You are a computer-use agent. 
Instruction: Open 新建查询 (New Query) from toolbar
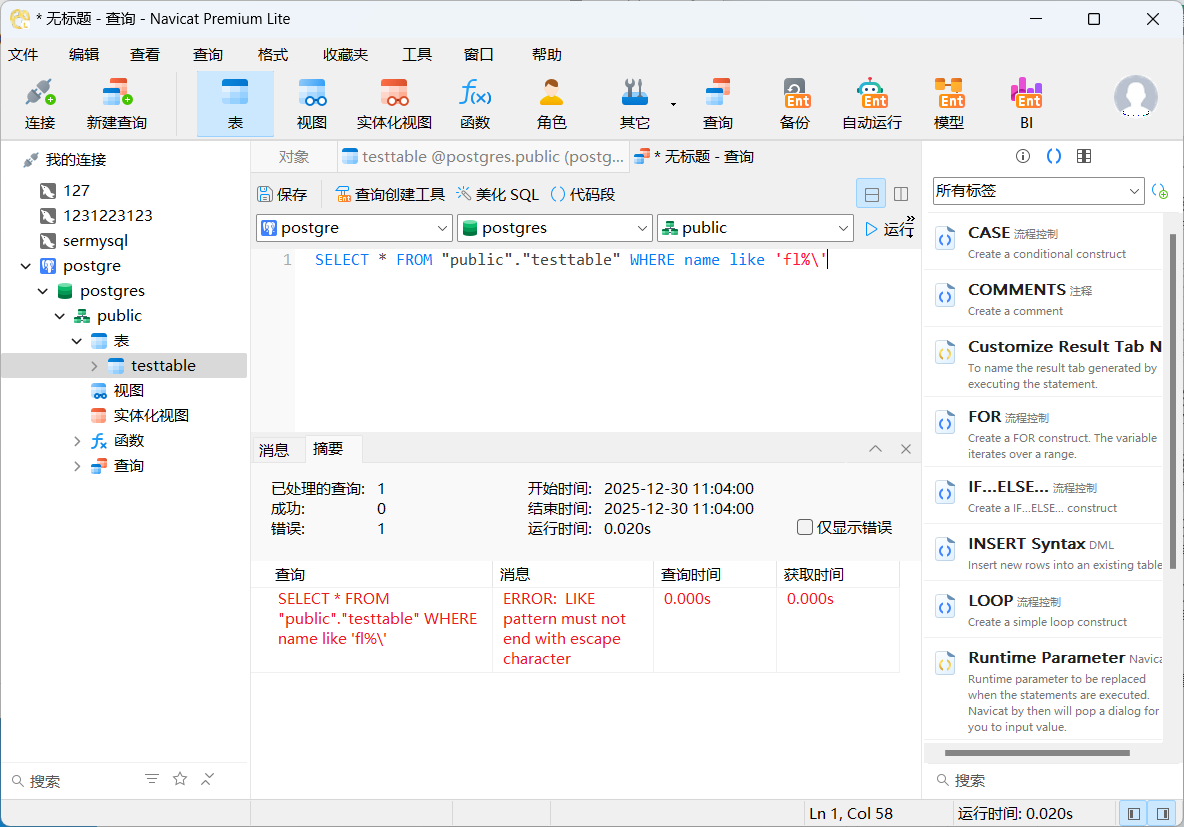[116, 104]
